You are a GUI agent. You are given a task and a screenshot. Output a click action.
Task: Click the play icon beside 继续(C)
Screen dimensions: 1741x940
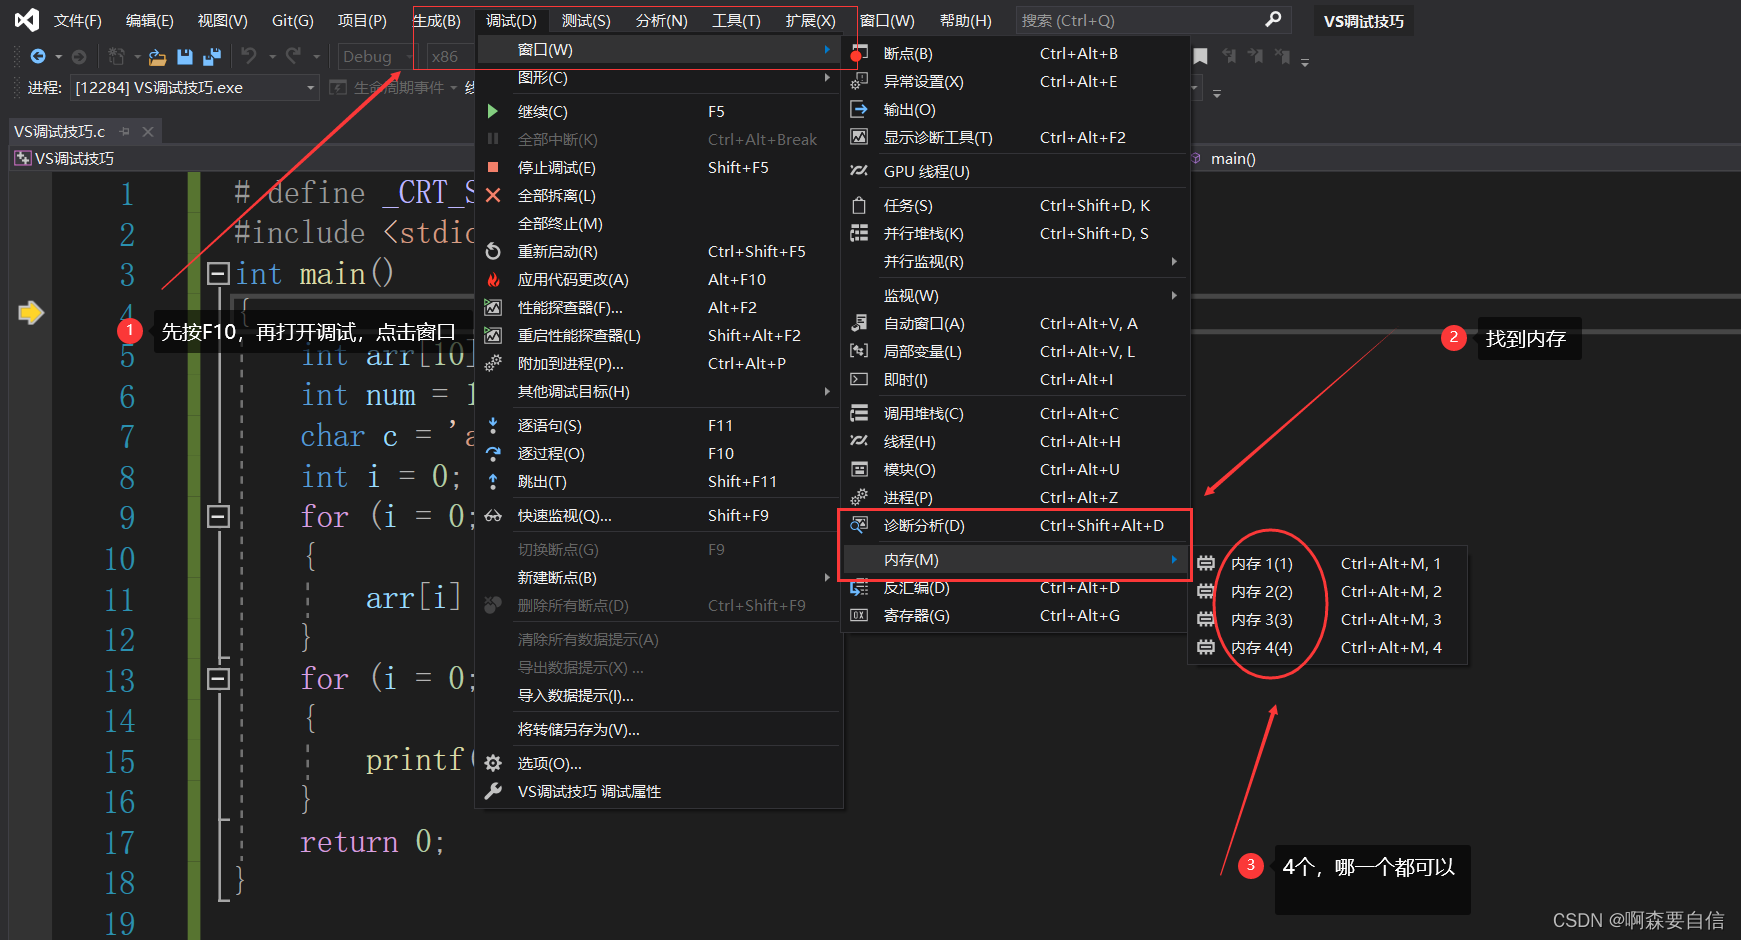coord(493,111)
